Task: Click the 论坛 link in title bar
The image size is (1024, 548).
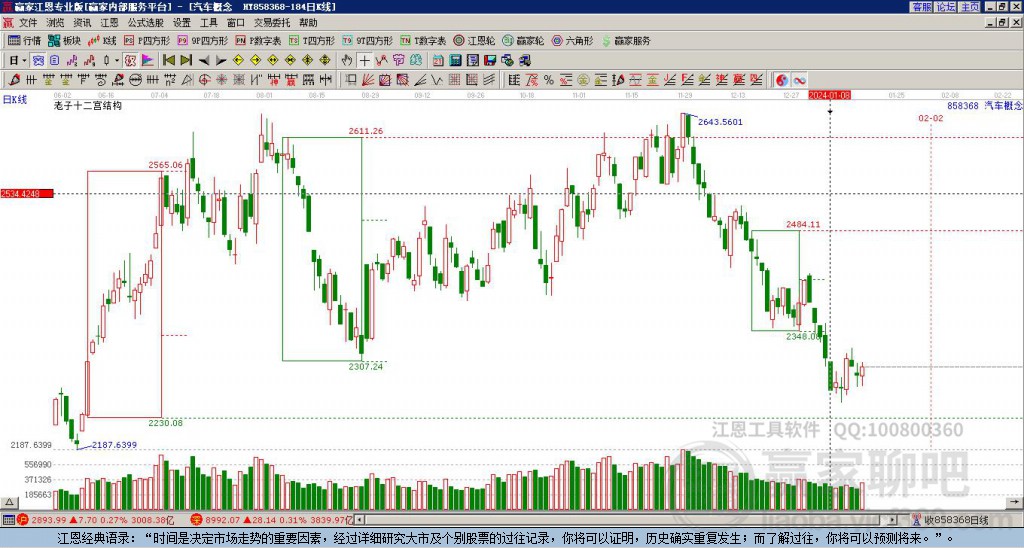Action: click(x=946, y=7)
